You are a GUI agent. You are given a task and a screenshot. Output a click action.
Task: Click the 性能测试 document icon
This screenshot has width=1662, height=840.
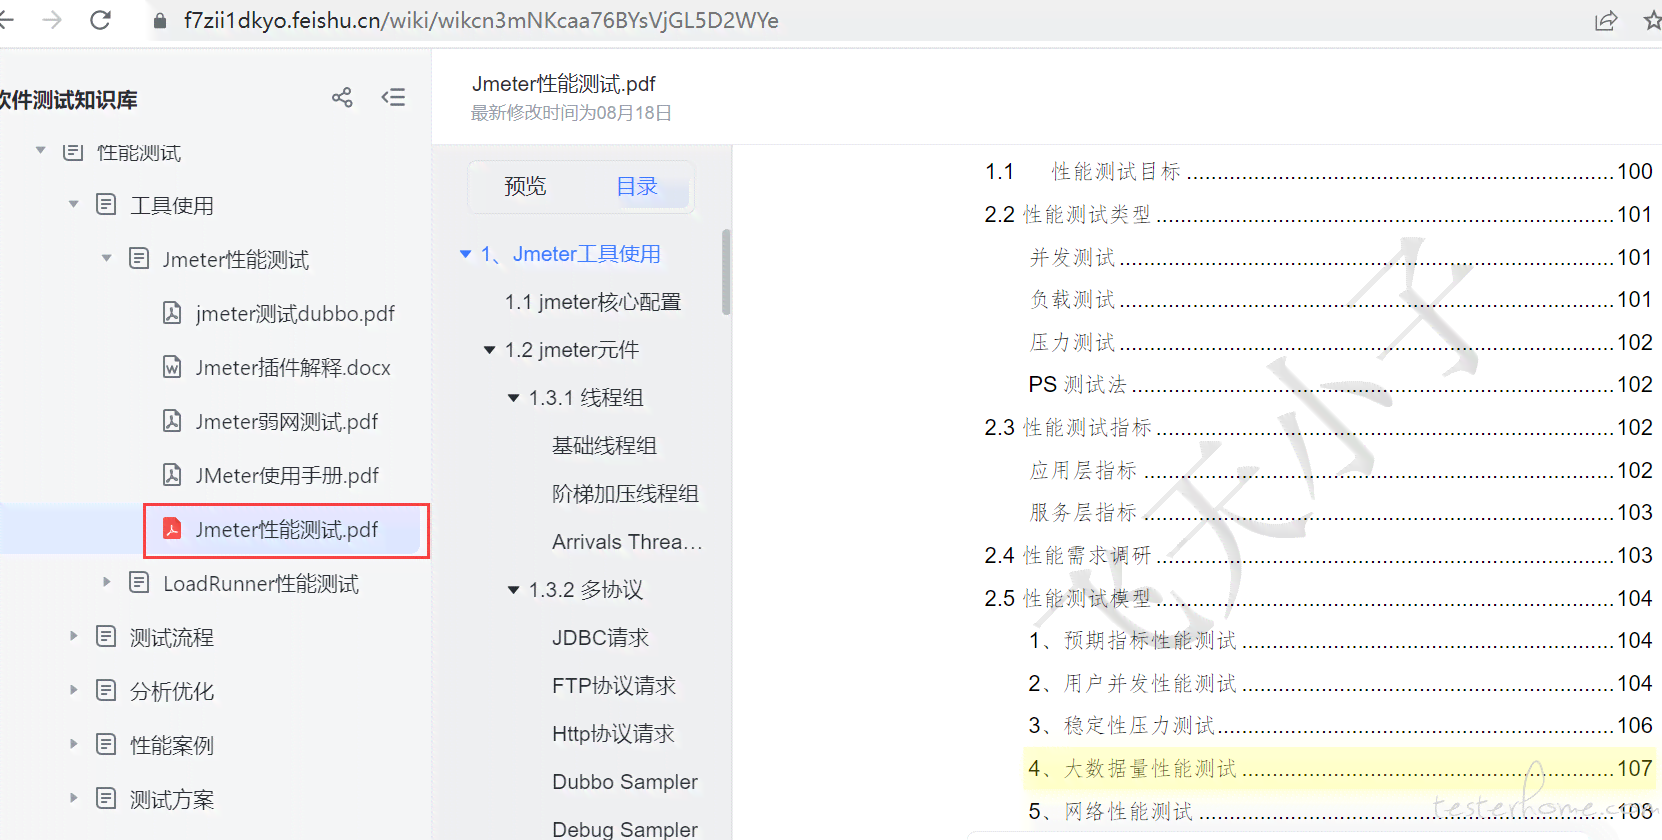(73, 152)
